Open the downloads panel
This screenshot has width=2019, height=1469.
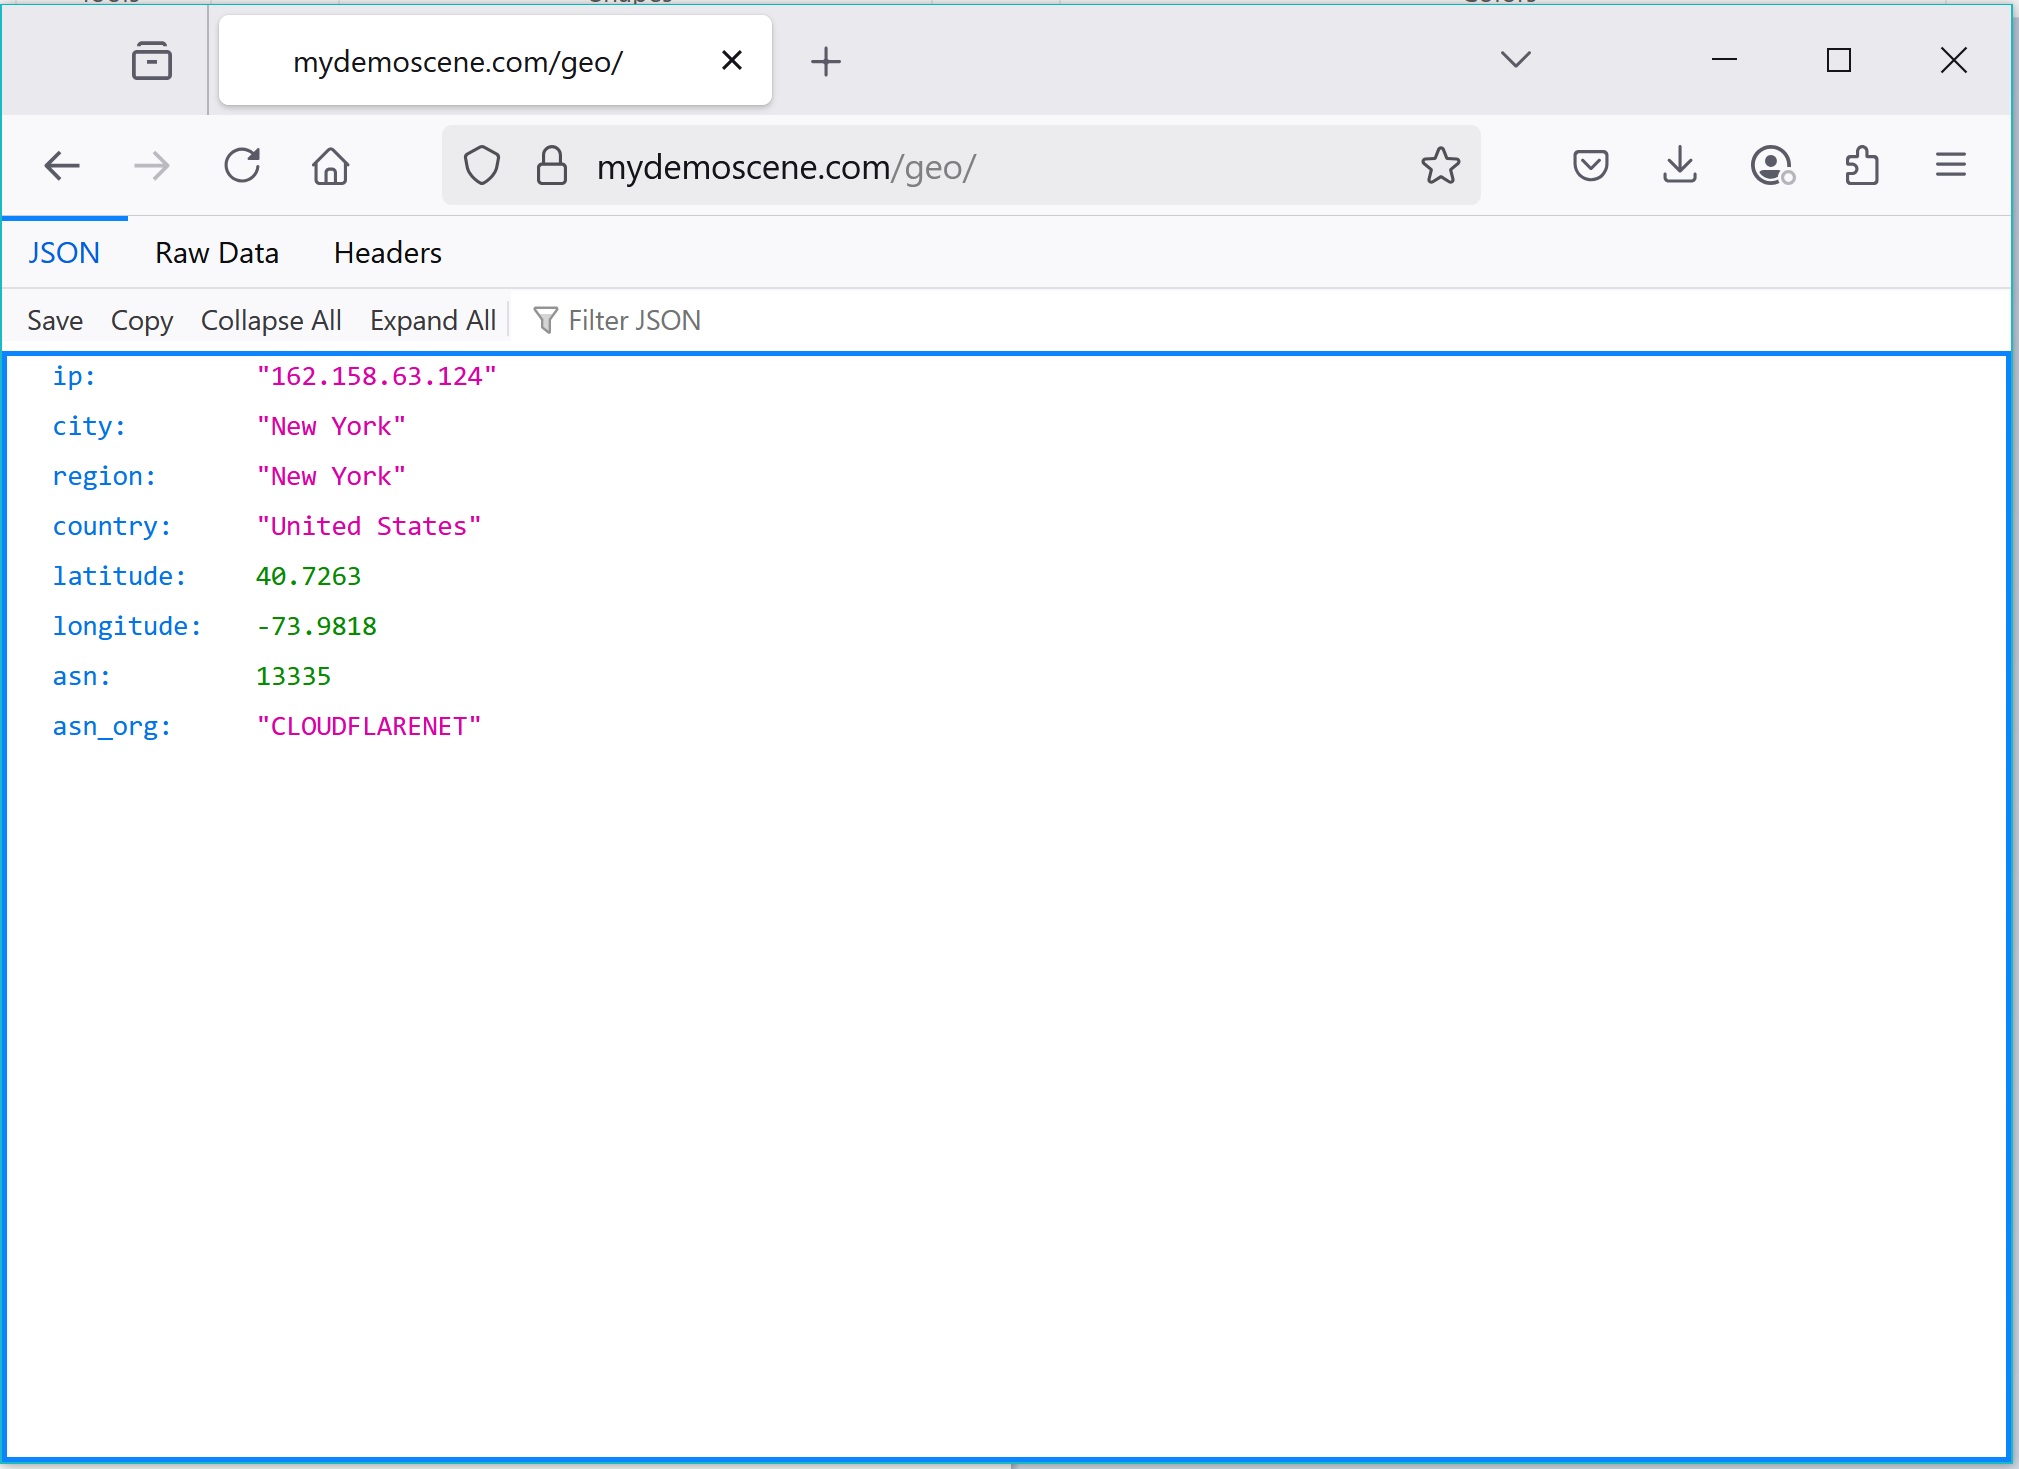coord(1680,165)
